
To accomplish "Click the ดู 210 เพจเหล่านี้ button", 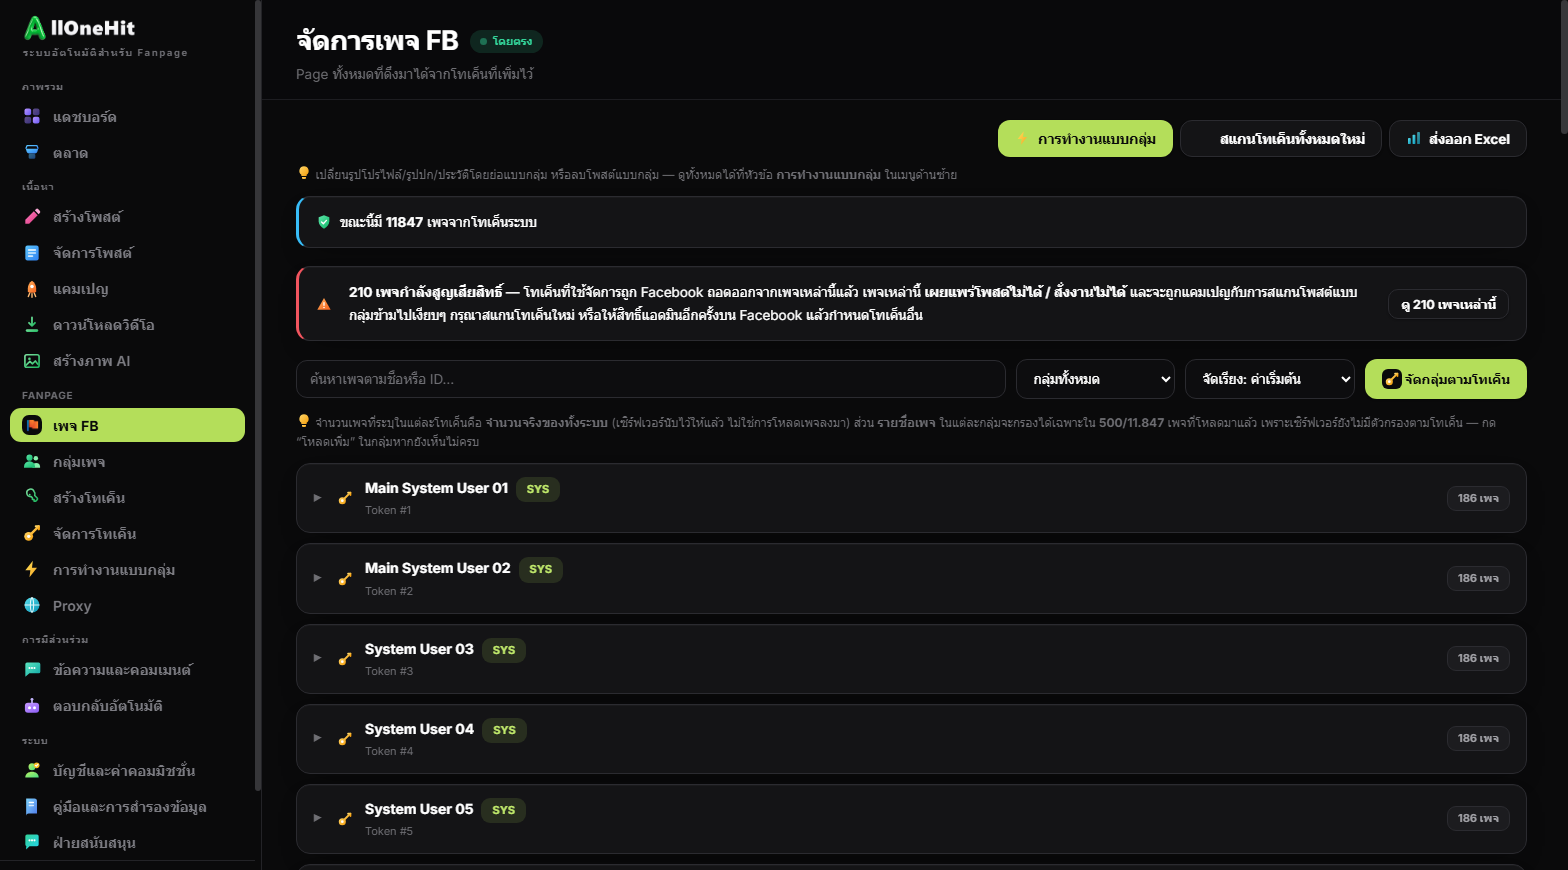I will pos(1448,304).
